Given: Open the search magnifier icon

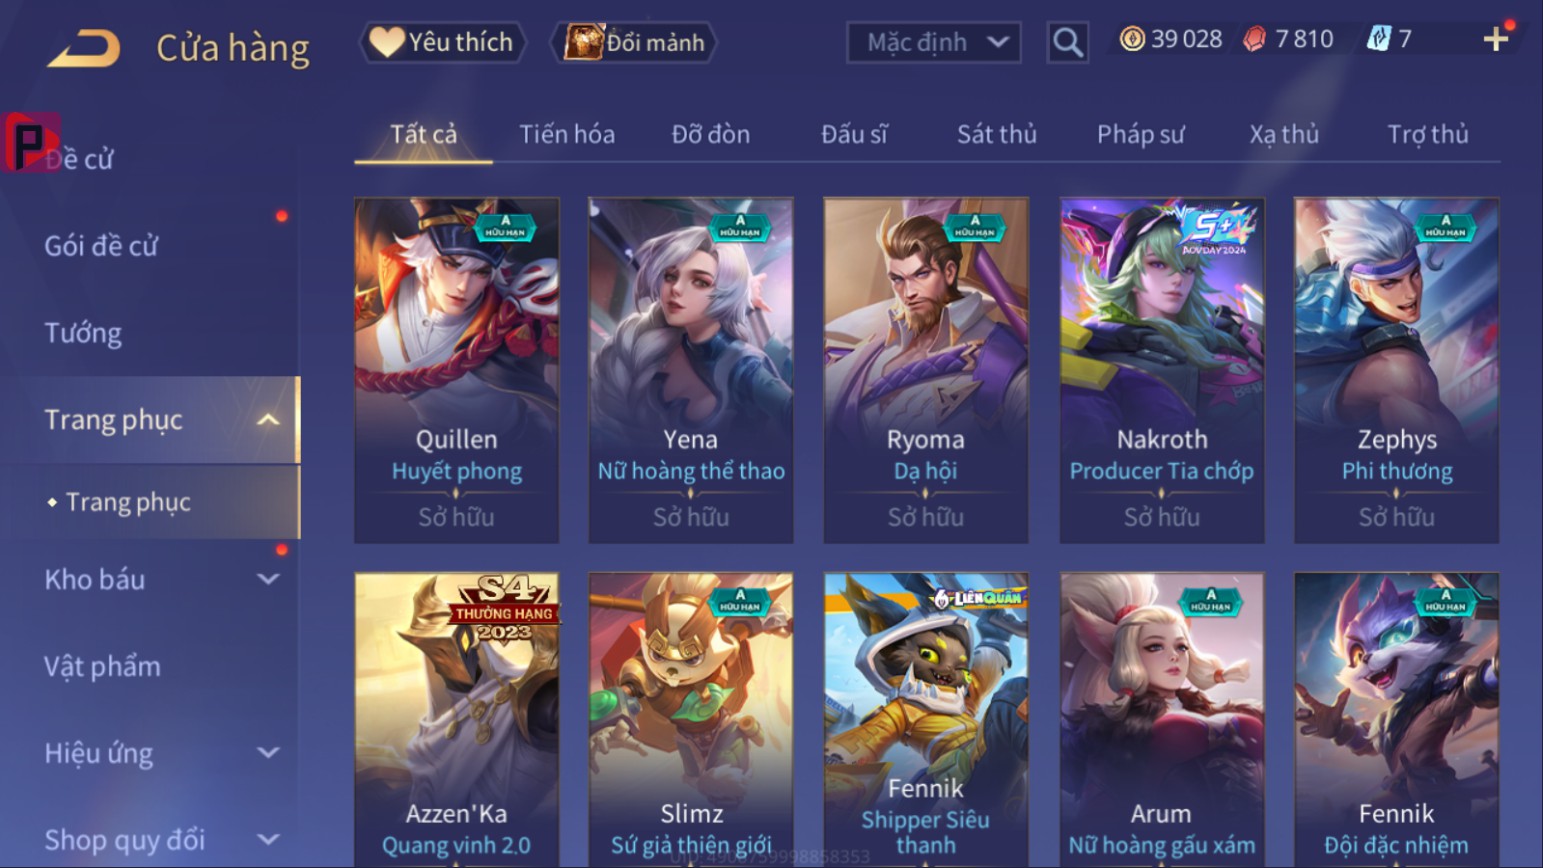Looking at the screenshot, I should (x=1067, y=42).
